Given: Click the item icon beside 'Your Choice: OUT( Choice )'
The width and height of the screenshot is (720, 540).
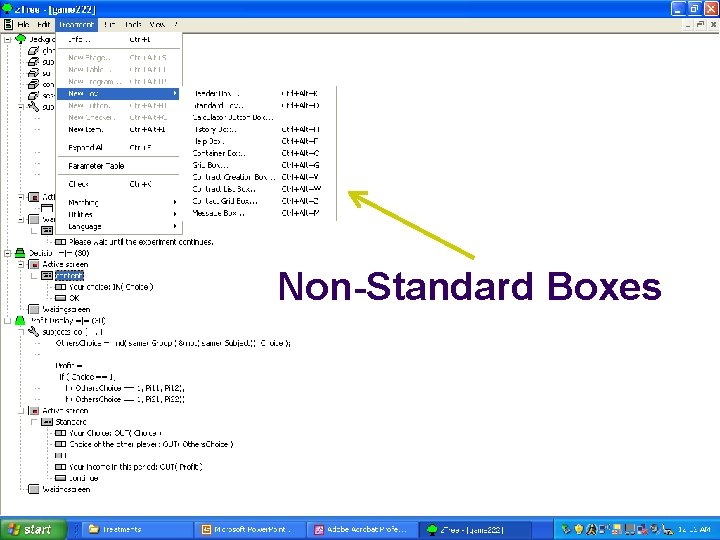Looking at the screenshot, I should pyautogui.click(x=60, y=433).
